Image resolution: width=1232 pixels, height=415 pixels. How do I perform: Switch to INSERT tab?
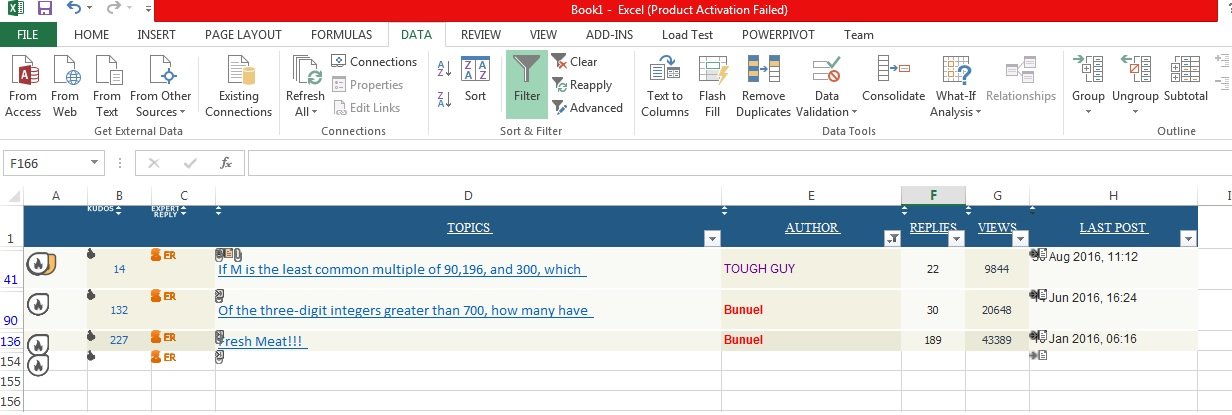tap(156, 34)
